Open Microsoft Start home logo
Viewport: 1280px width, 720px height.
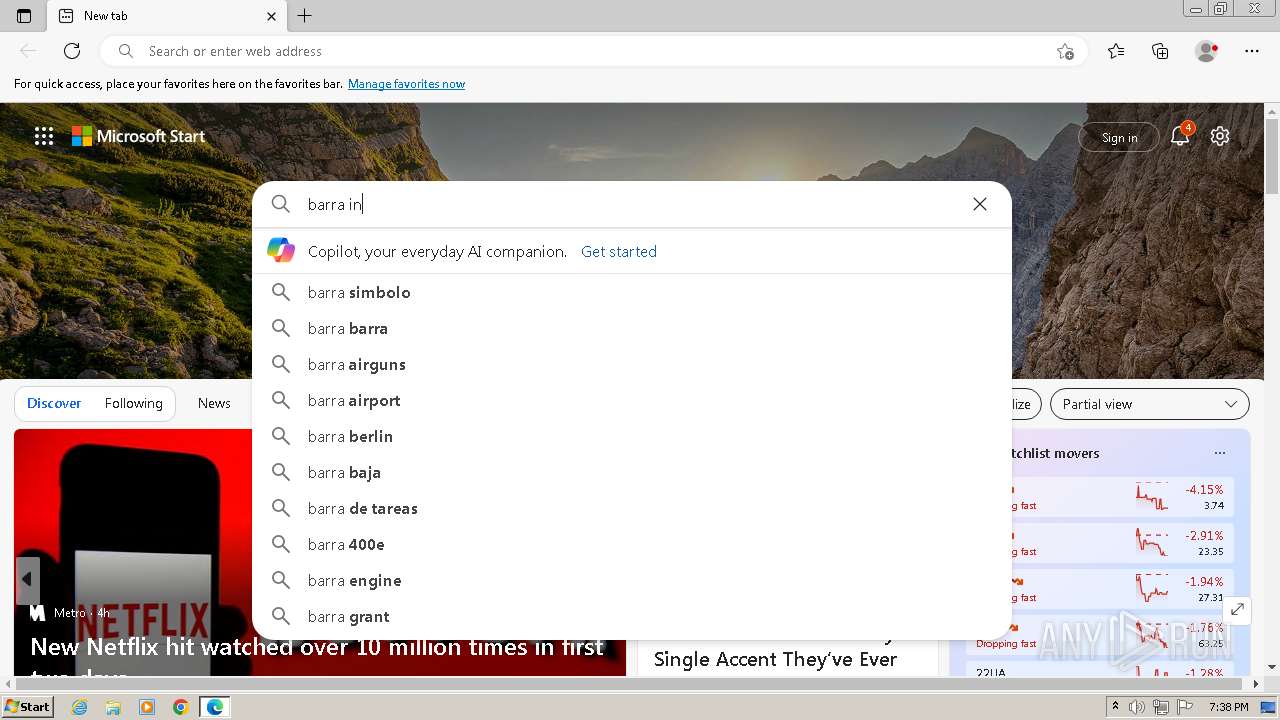click(x=138, y=136)
